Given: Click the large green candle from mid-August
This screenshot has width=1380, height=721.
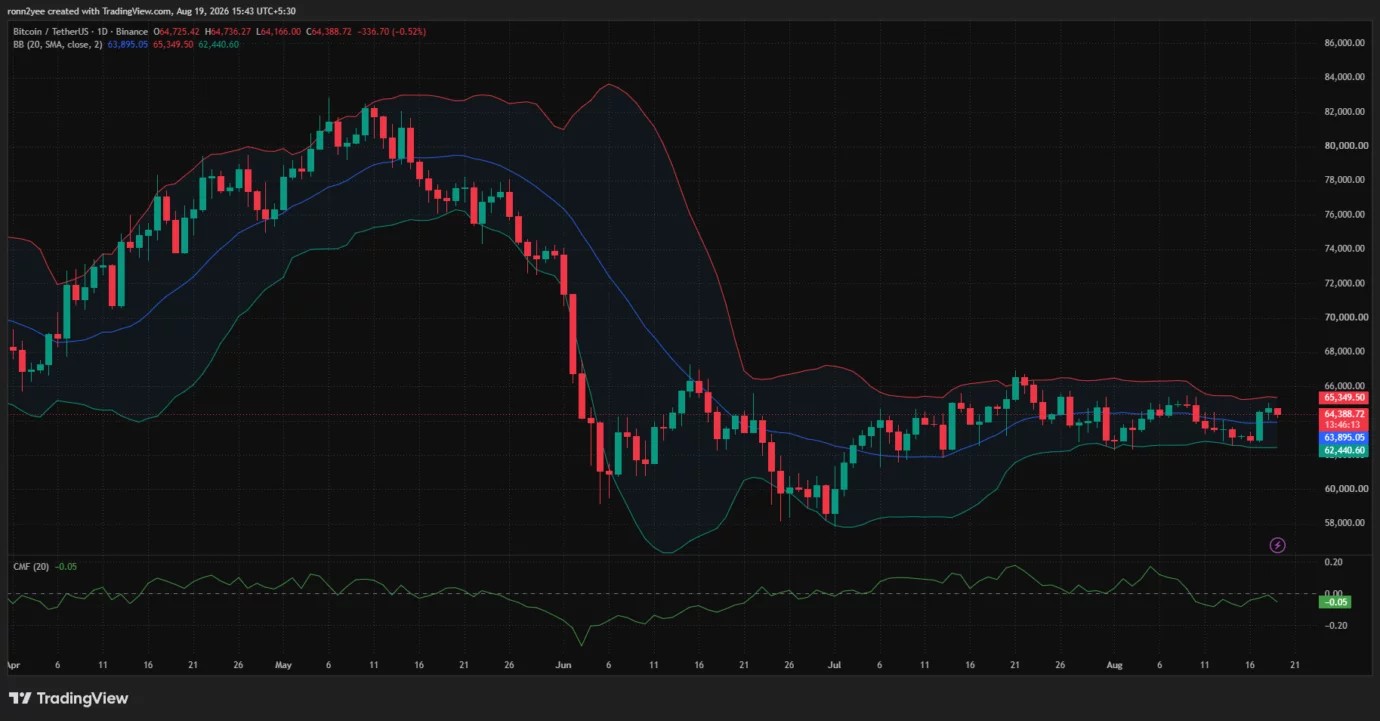Looking at the screenshot, I should (x=1259, y=426).
